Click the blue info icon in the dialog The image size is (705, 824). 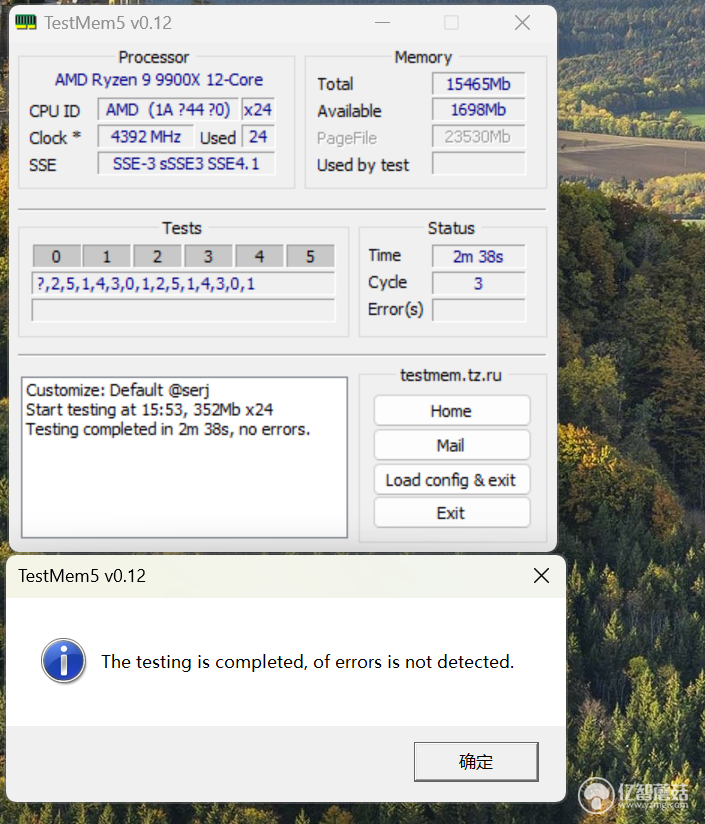(x=64, y=661)
